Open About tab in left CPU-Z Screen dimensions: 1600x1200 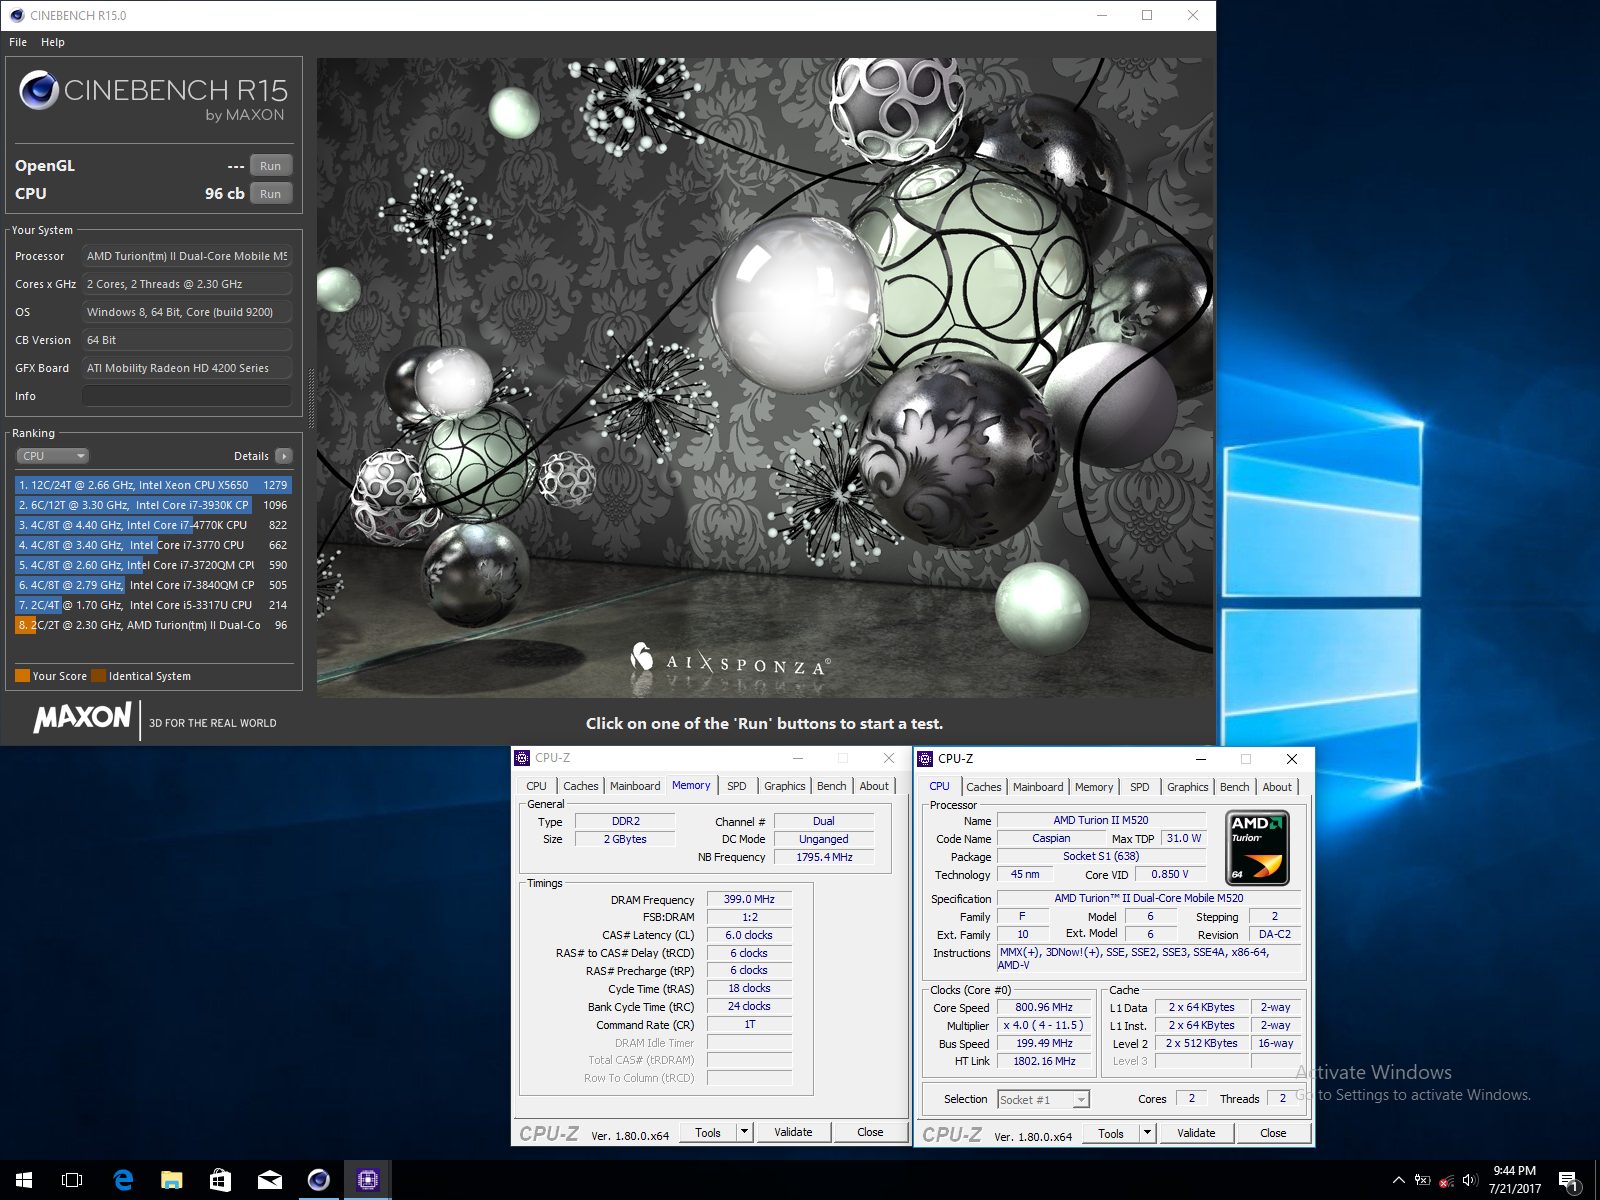click(874, 786)
